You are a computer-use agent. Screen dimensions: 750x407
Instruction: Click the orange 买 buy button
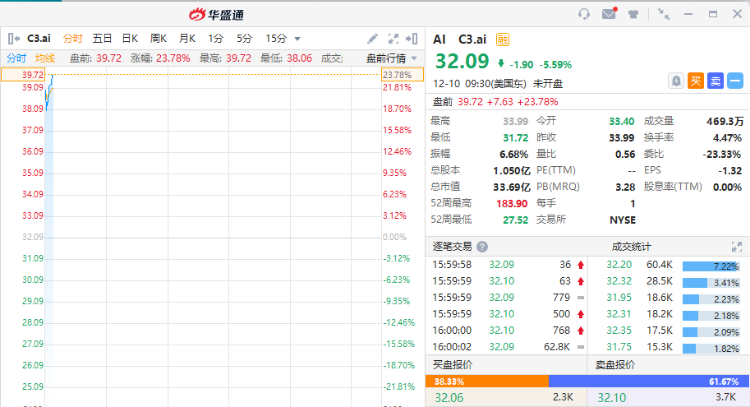point(696,80)
